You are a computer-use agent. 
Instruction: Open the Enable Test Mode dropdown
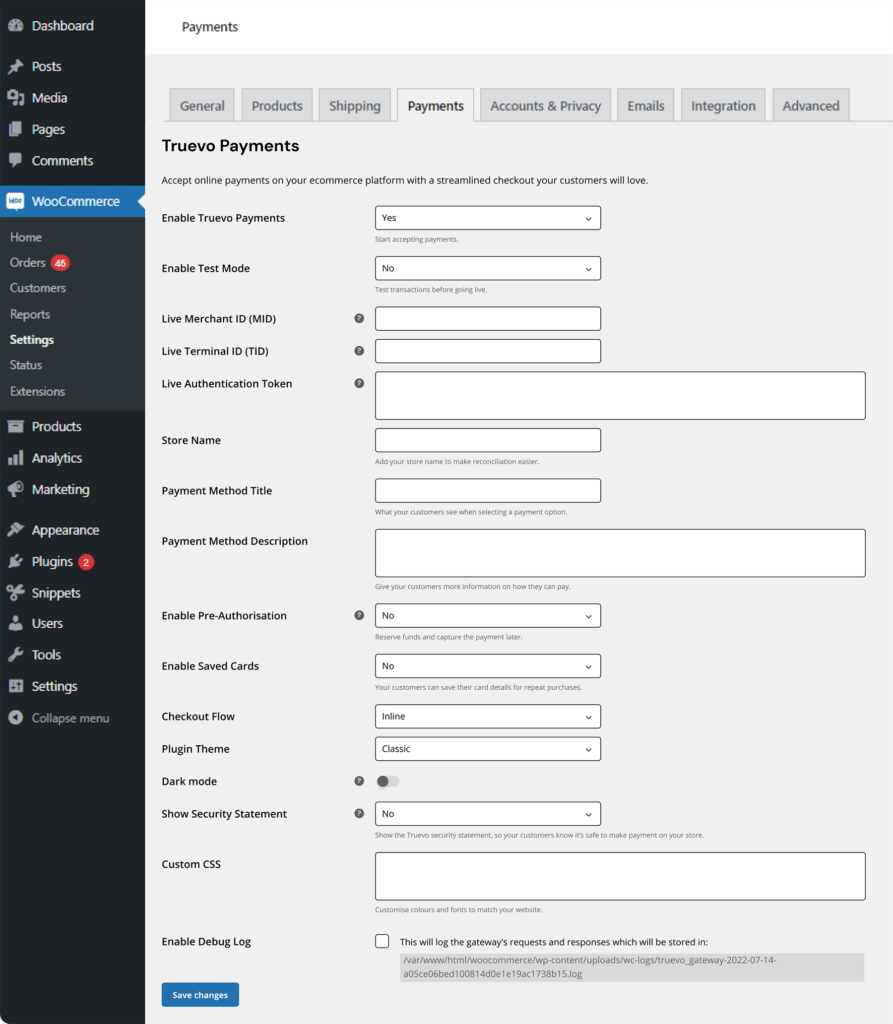click(487, 268)
